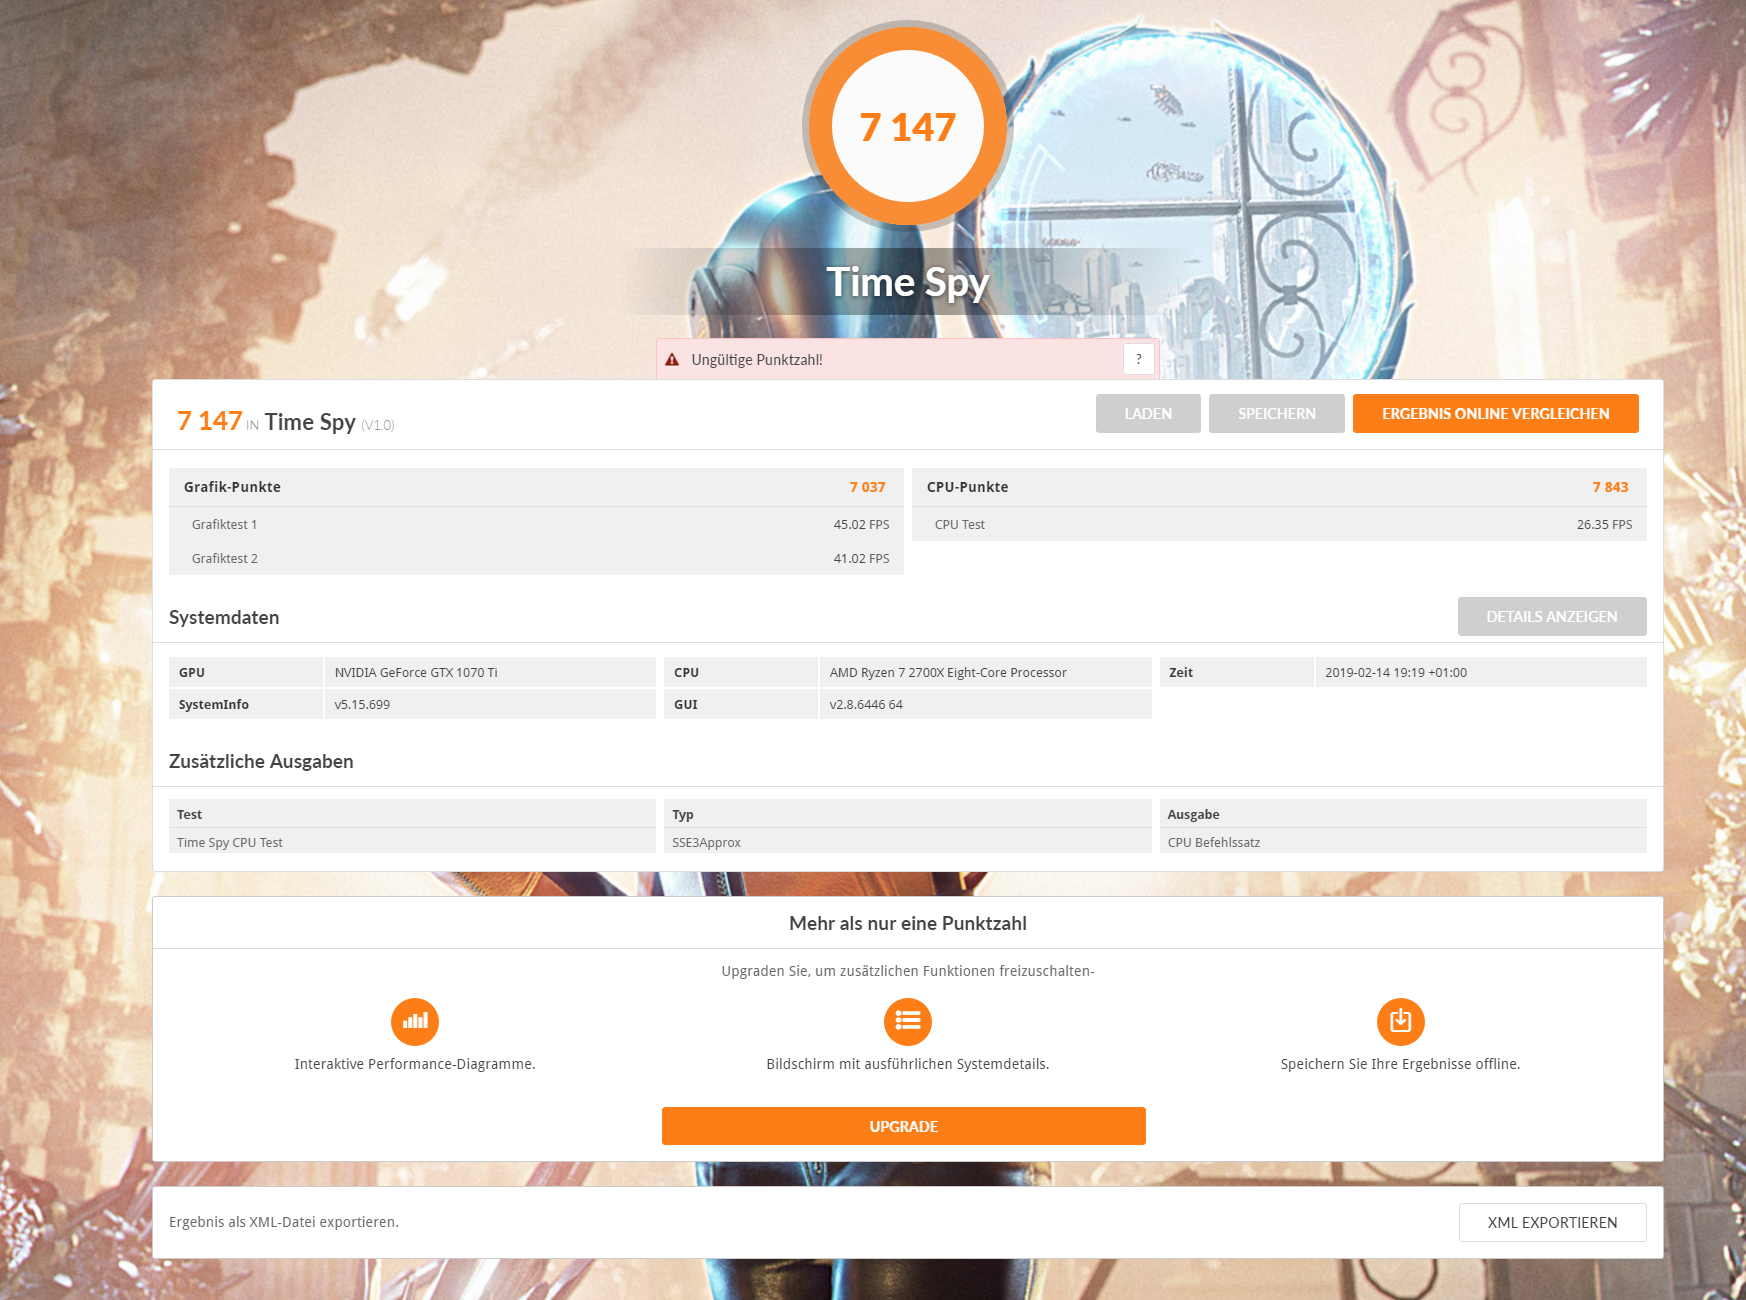Click Bildschirm mit ausführlichen Systemdetails text
This screenshot has height=1300, width=1746.
click(x=908, y=1064)
